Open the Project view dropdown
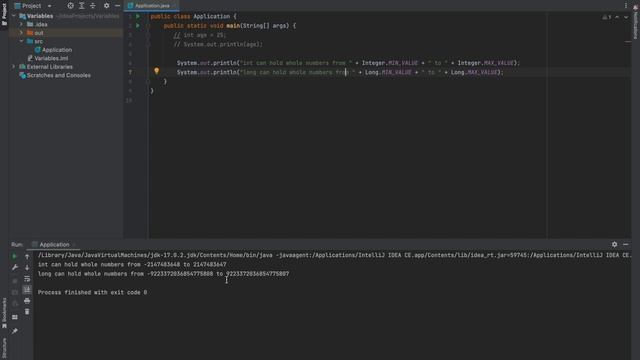 (33, 6)
